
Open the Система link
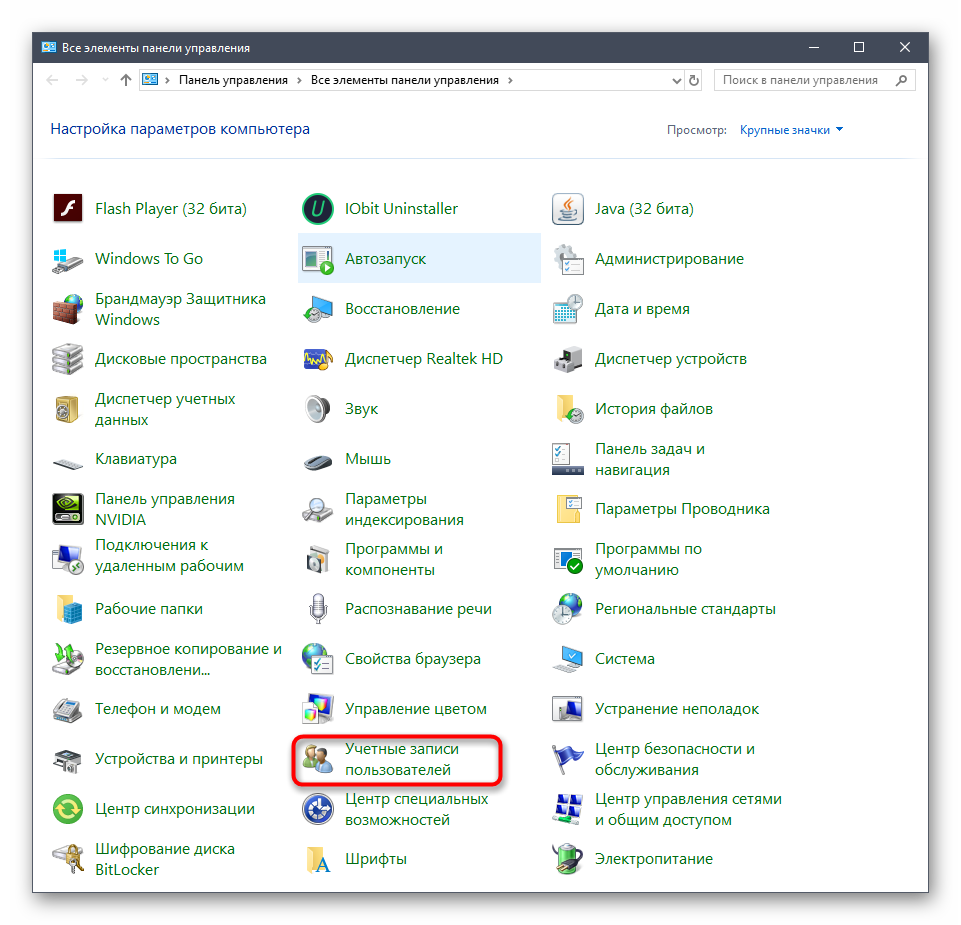click(624, 659)
